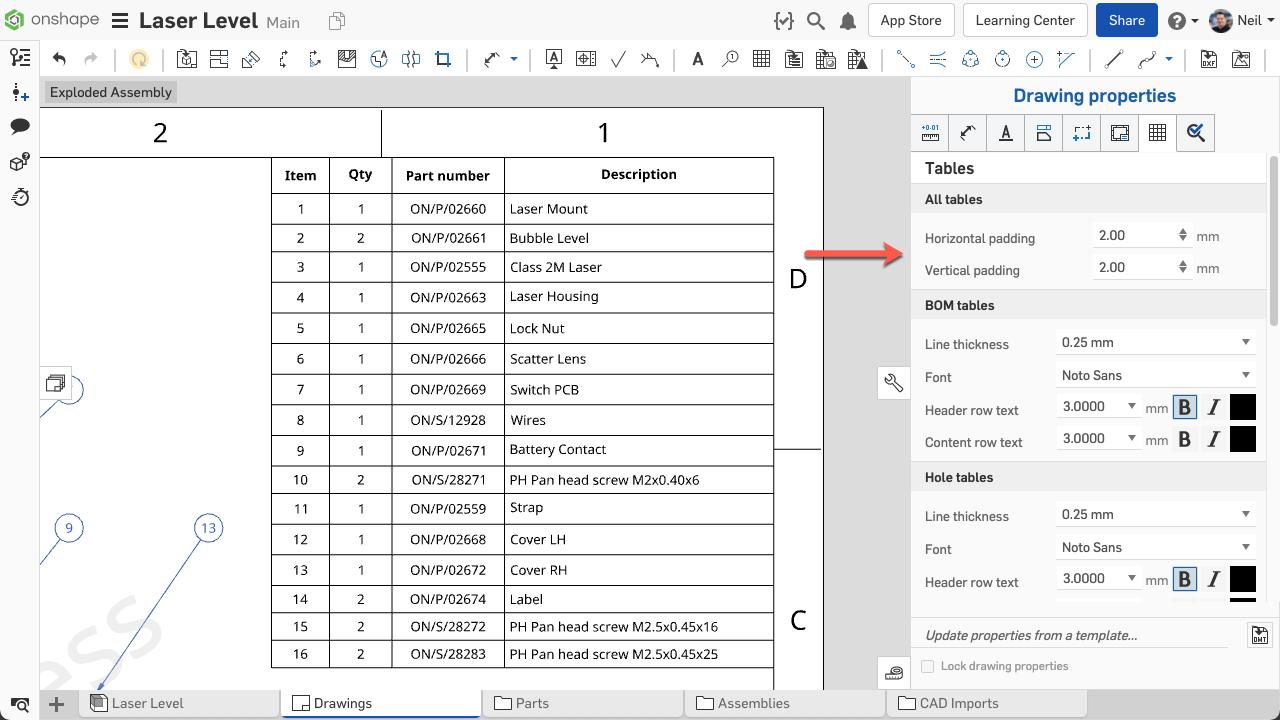The height and width of the screenshot is (720, 1280).
Task: Toggle italic for BOM content row text
Action: tap(1213, 440)
